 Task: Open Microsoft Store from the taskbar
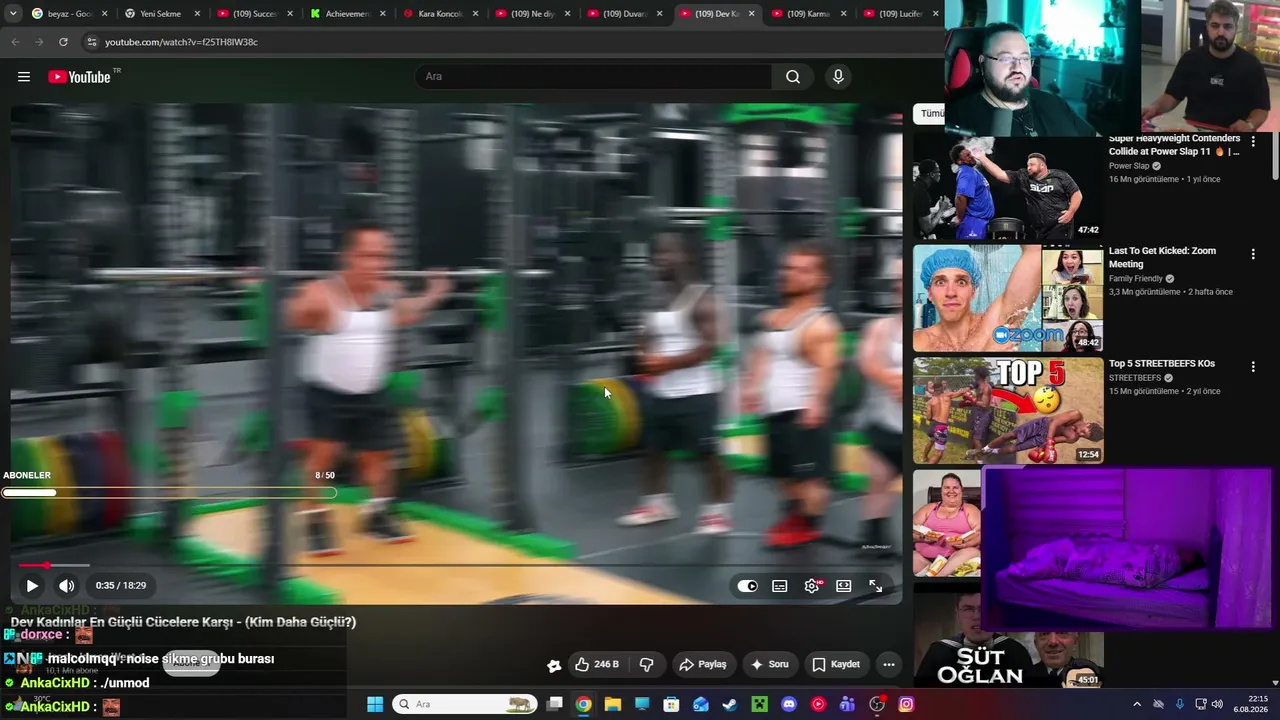[x=671, y=704]
